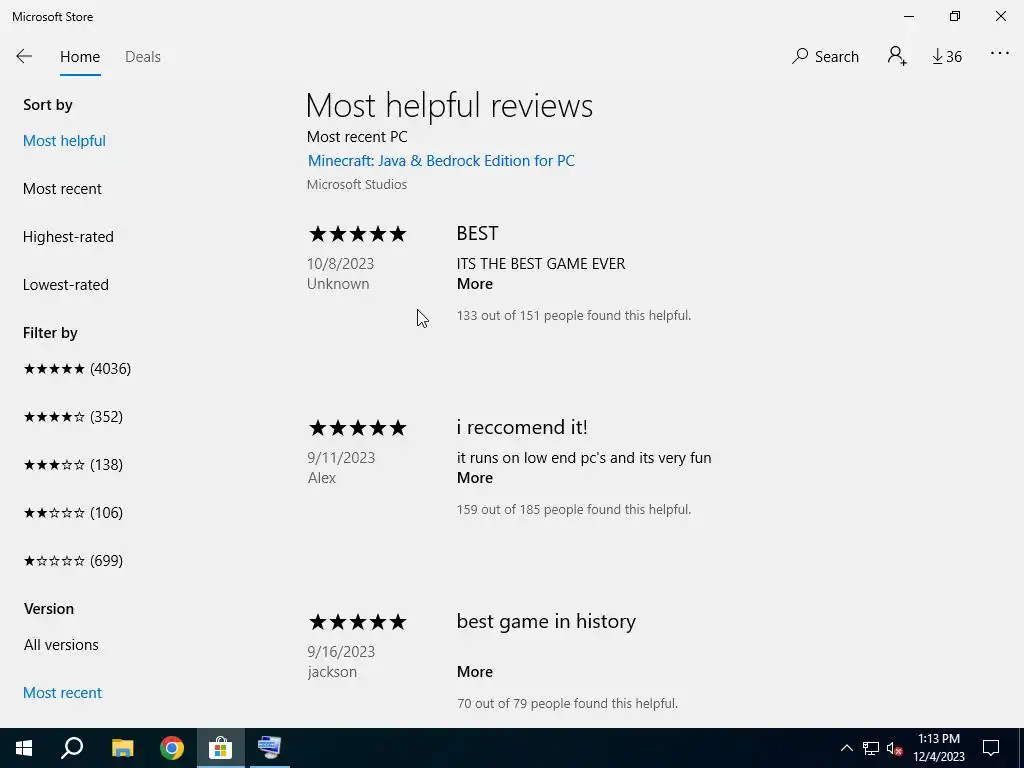Click the star rating of the BEST review
1024x768 pixels.
click(x=357, y=234)
